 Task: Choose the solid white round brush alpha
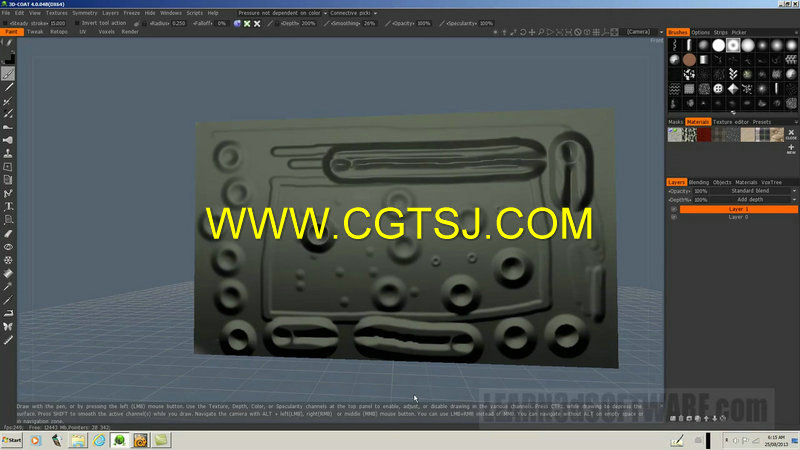point(718,45)
